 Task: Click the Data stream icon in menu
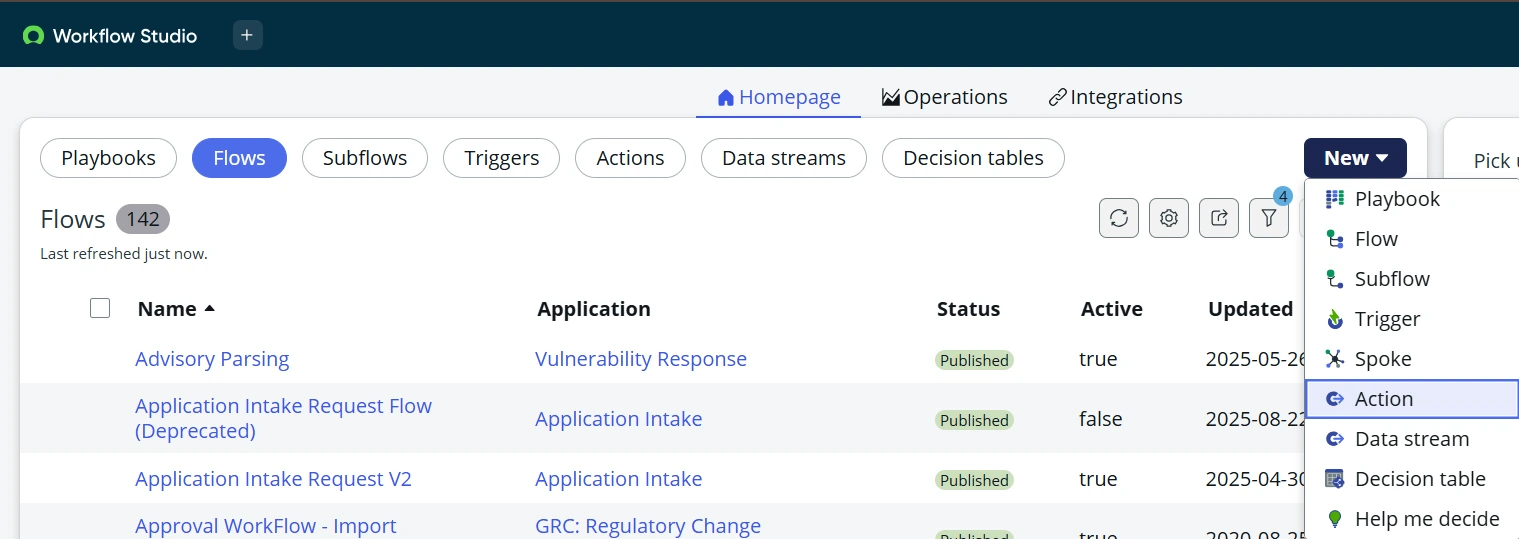point(1335,439)
